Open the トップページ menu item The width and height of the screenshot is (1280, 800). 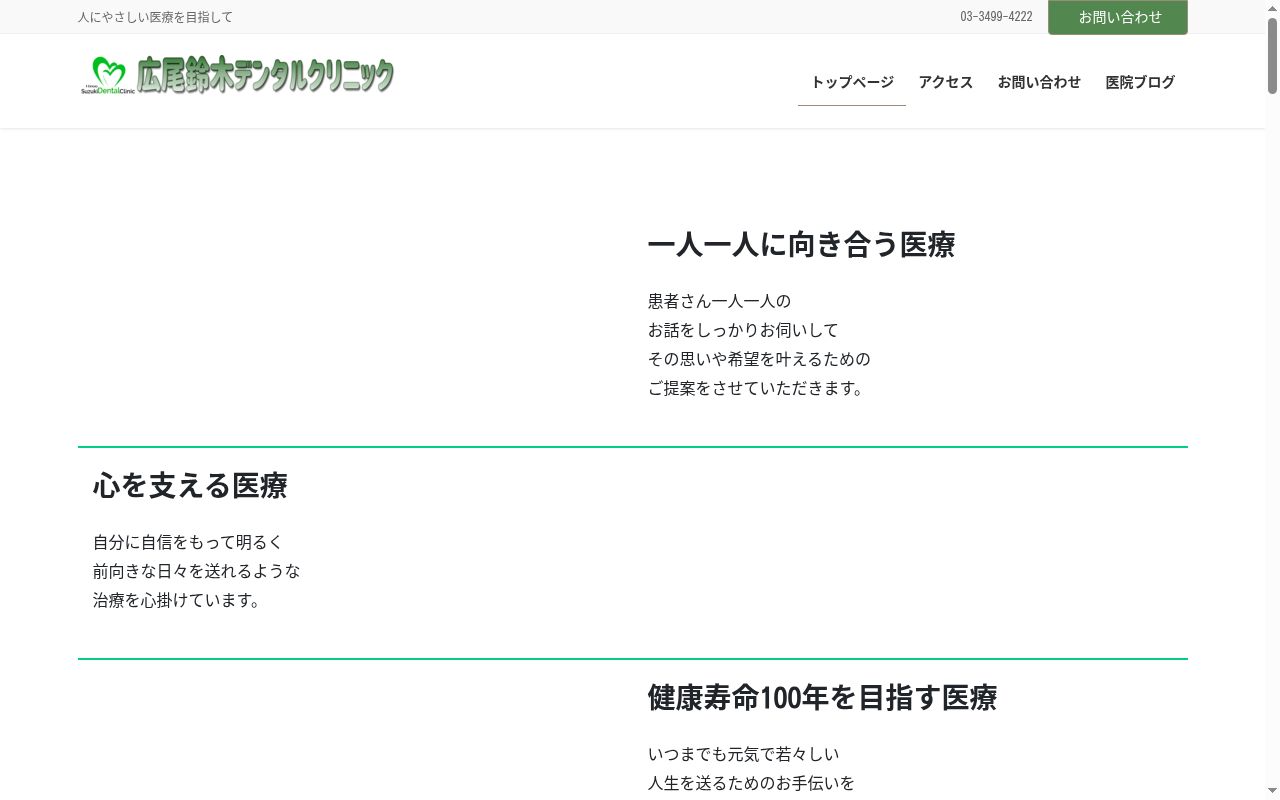(852, 82)
